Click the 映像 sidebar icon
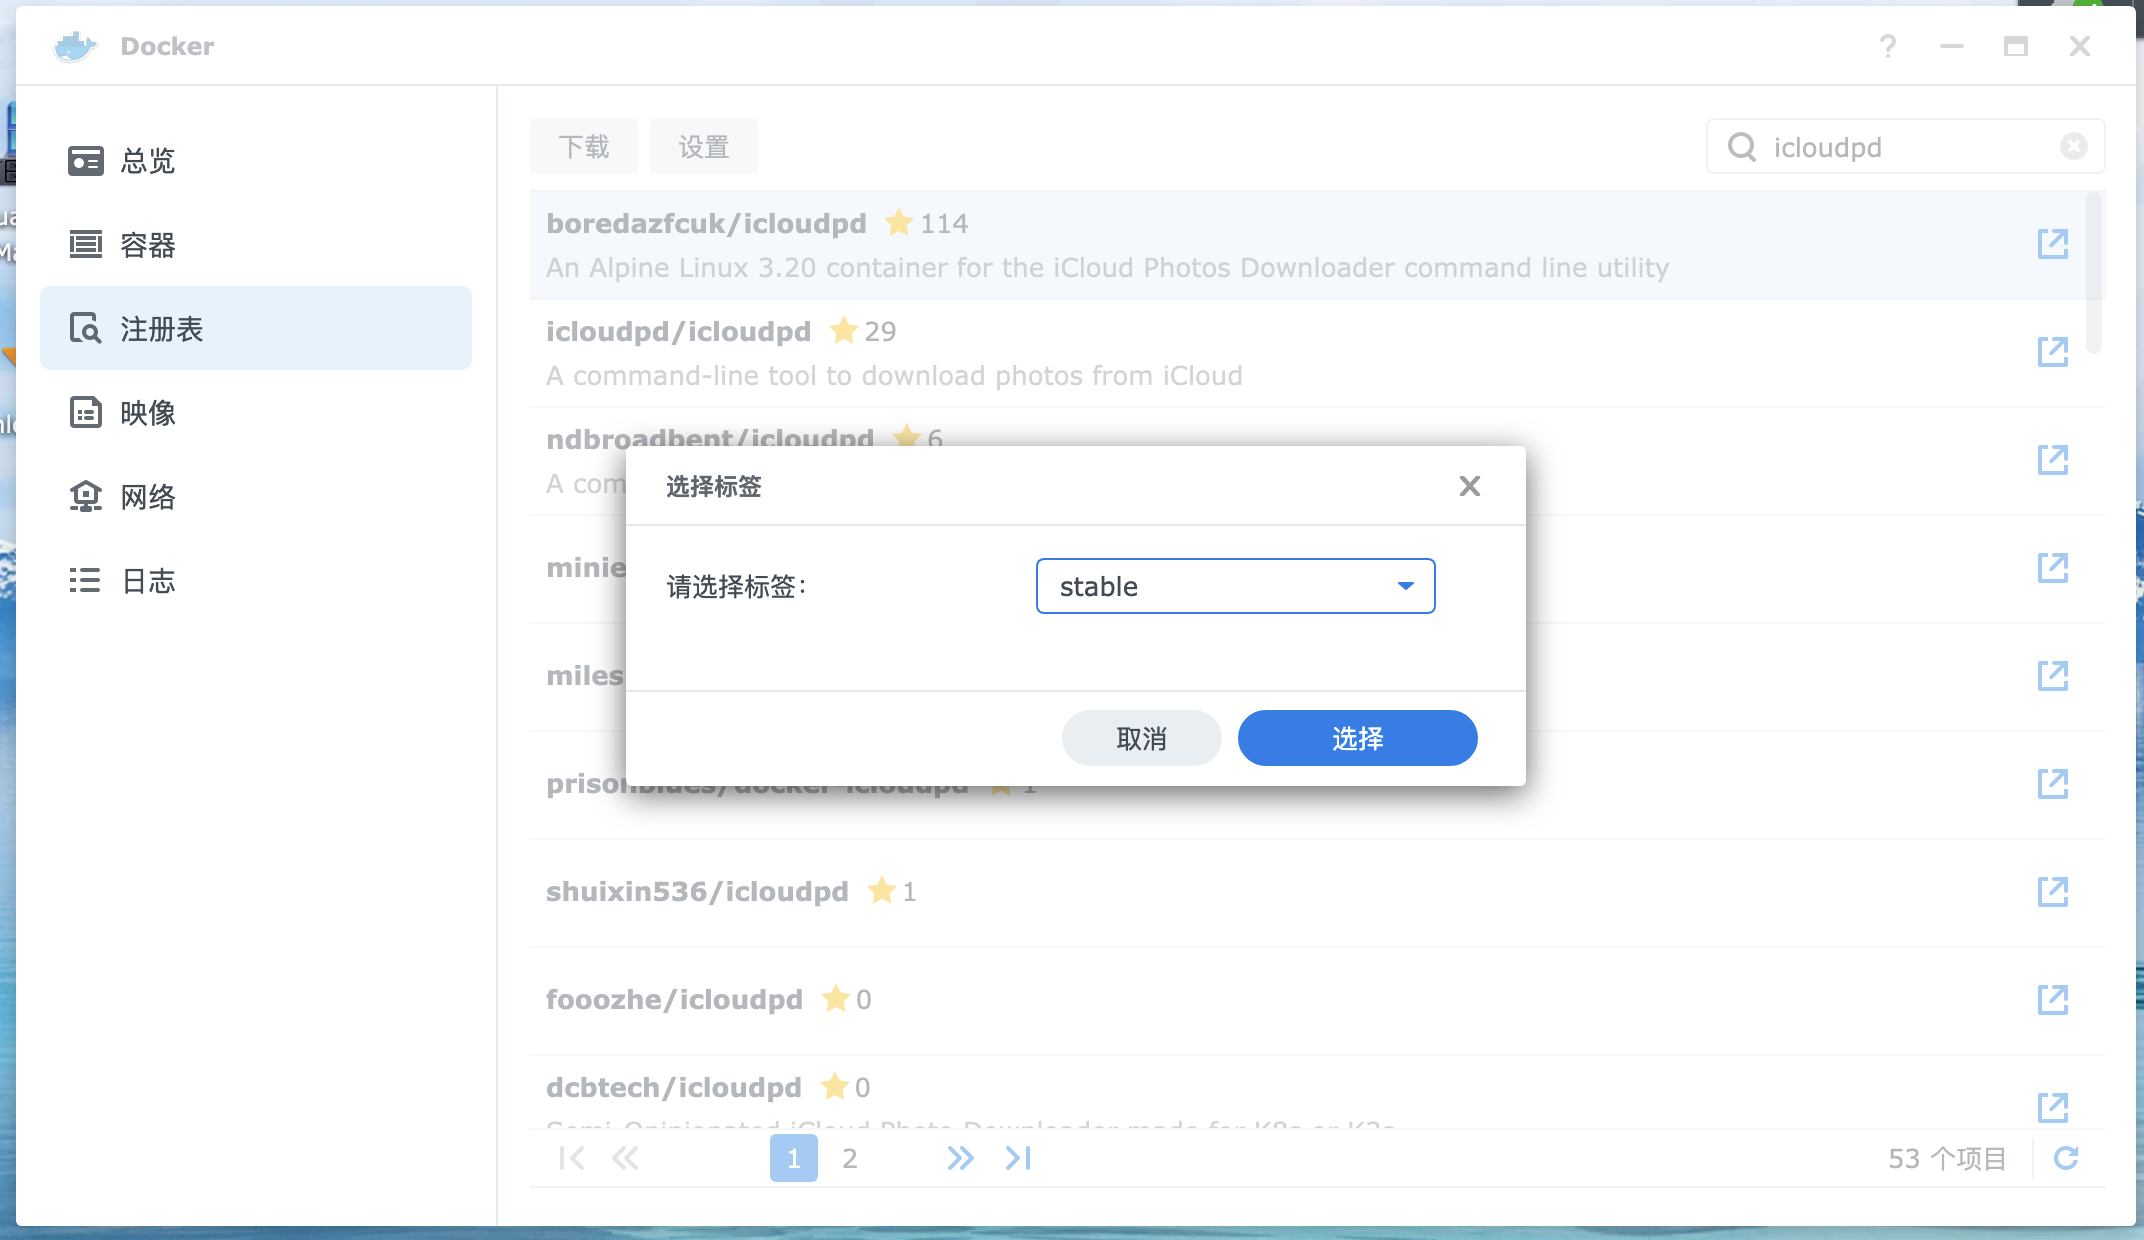 (85, 412)
